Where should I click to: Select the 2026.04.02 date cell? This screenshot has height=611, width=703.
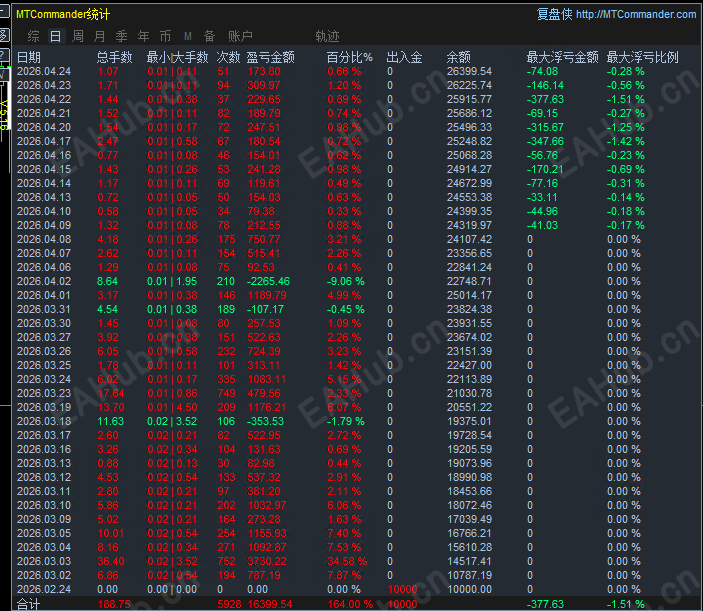click(44, 281)
